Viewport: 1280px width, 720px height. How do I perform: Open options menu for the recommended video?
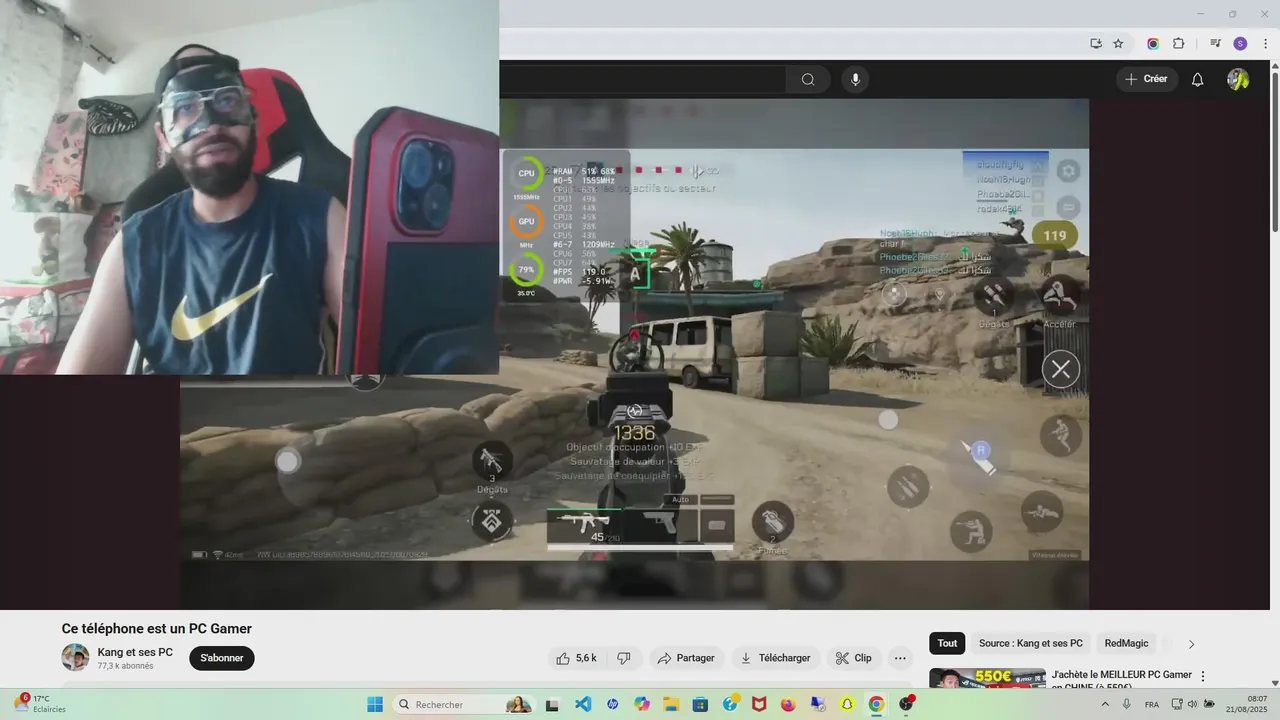(1203, 677)
